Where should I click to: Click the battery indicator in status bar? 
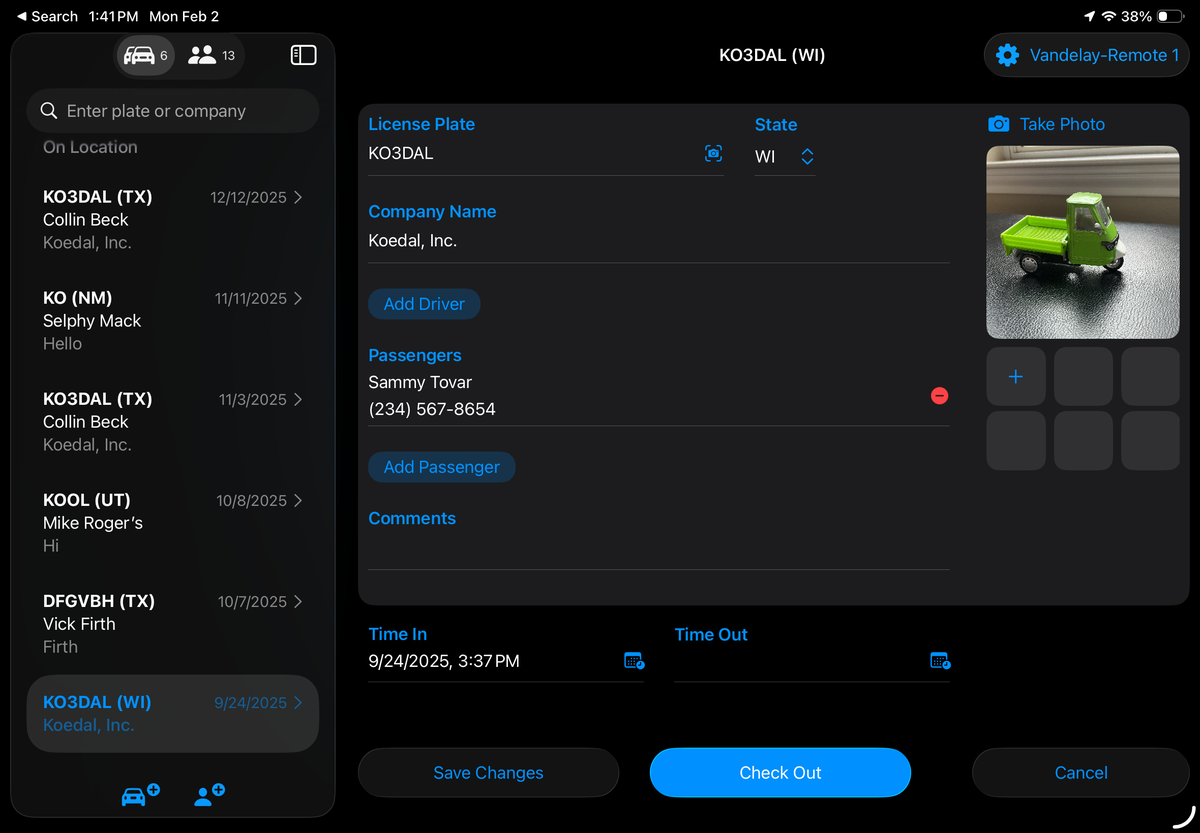(x=1170, y=16)
